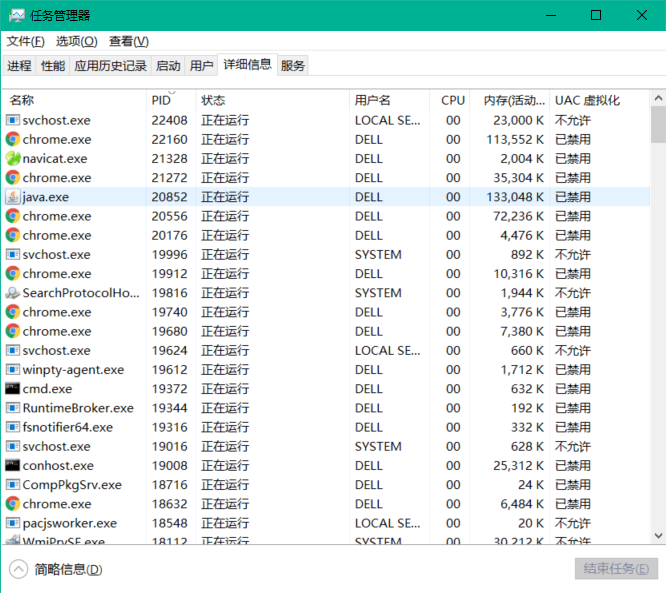Click the navicat.exe process icon

coord(13,158)
